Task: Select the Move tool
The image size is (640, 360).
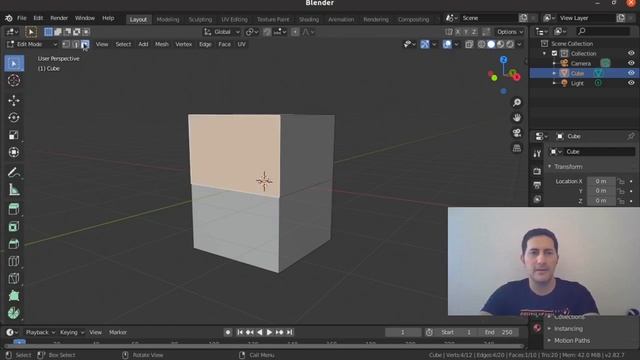Action: click(14, 100)
